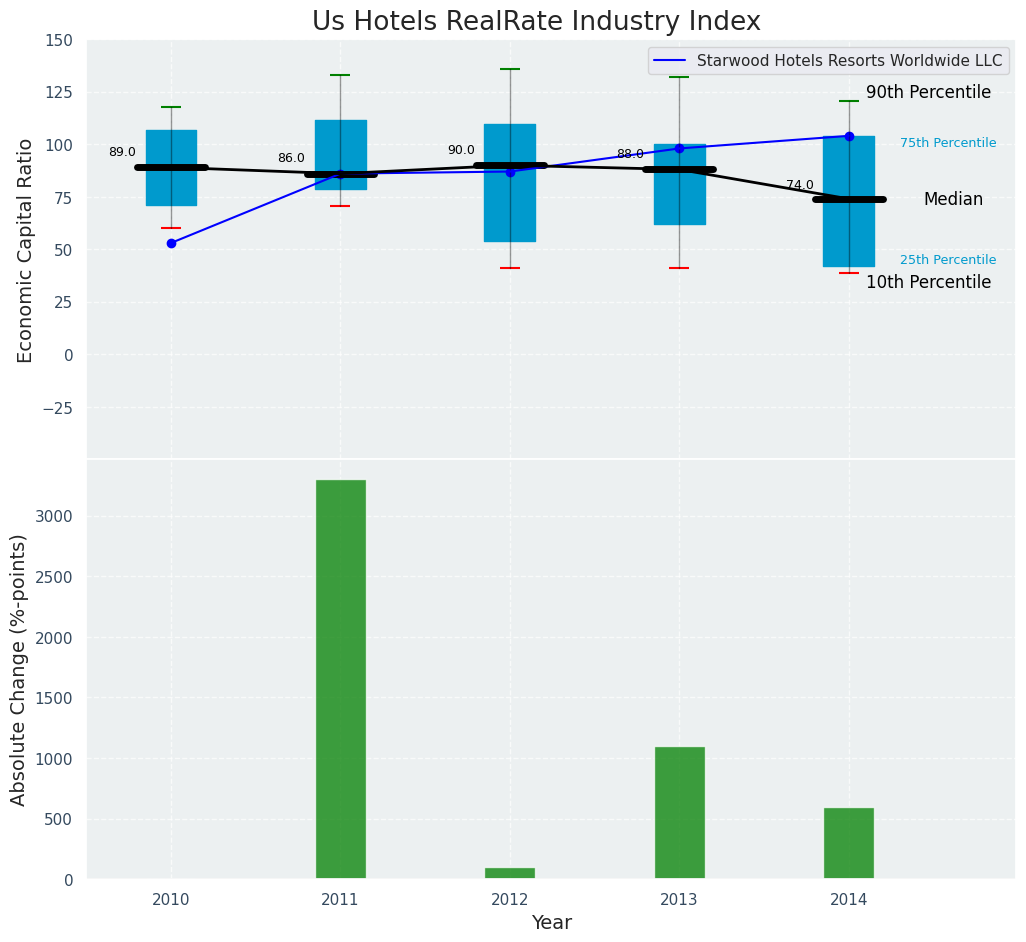Select the 75th Percentile label
The image size is (1026, 942).
pyautogui.click(x=947, y=143)
